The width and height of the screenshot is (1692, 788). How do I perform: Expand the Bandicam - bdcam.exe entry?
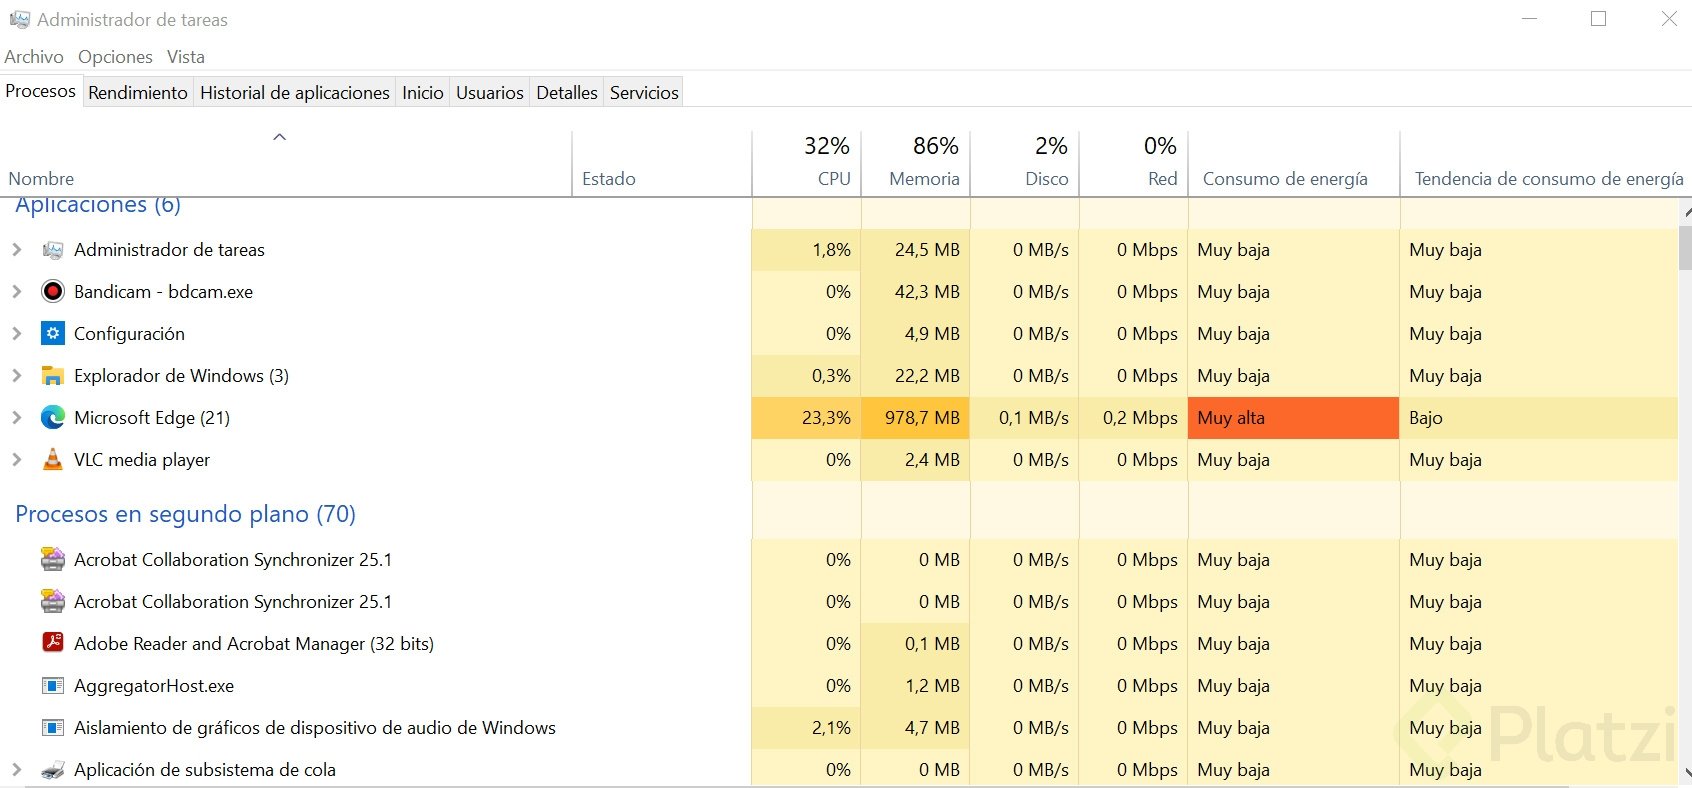coord(16,292)
